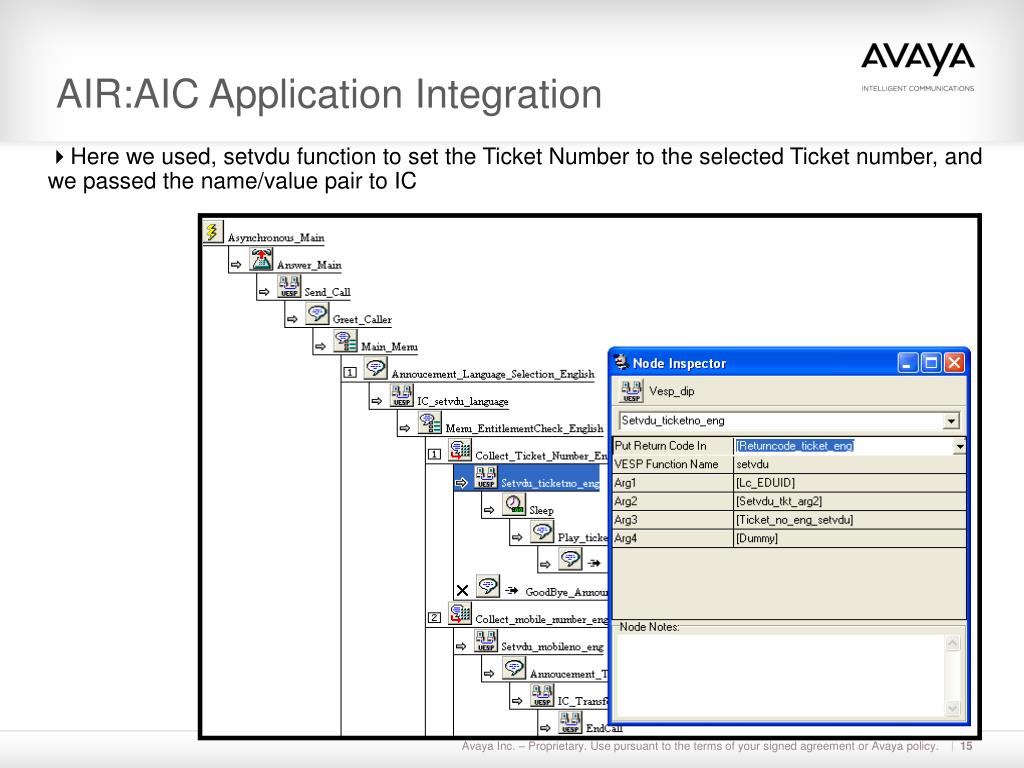Open the Setvdu_ticketno_eng node name dropdown
The width and height of the screenshot is (1024, 768).
(951, 421)
